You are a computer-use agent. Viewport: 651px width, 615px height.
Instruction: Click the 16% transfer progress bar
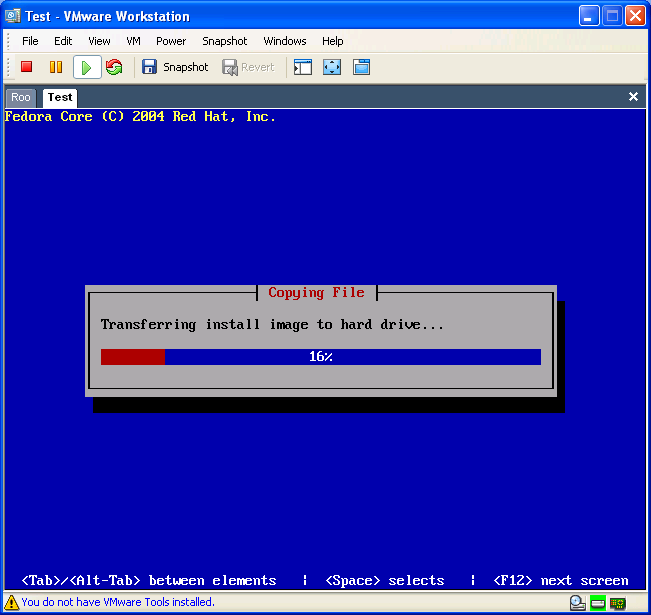(321, 357)
